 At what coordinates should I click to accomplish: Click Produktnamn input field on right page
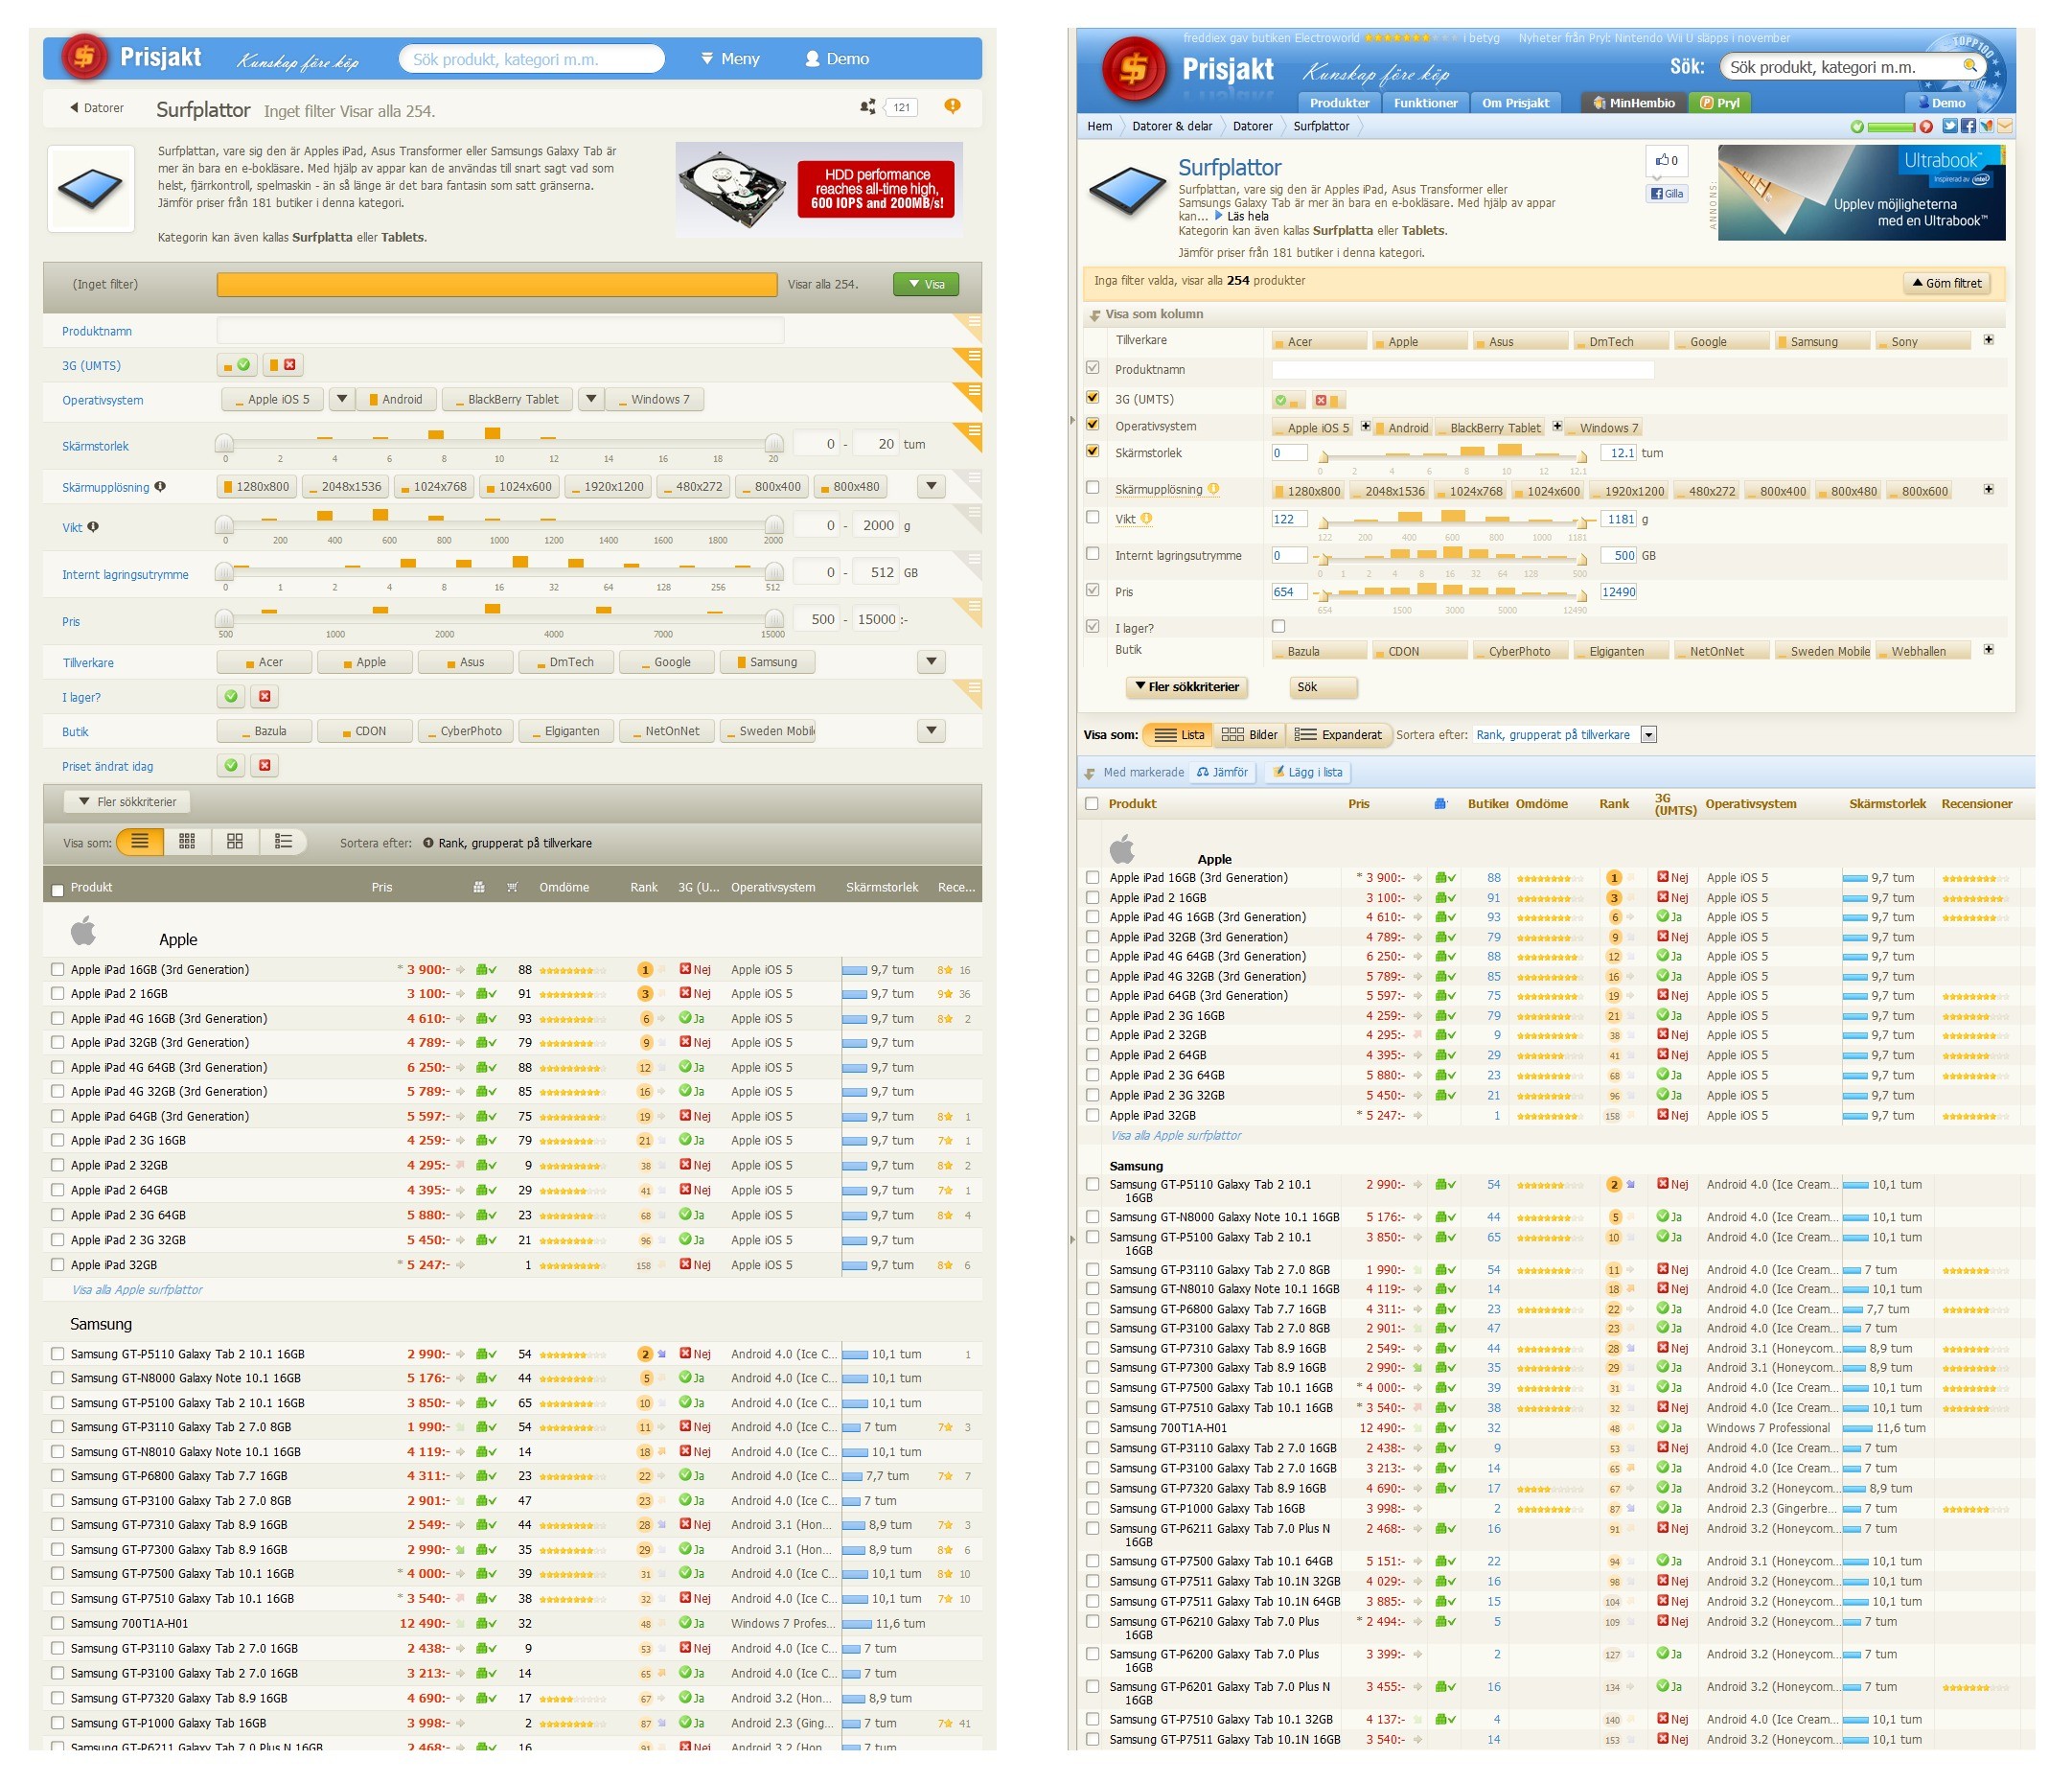point(1462,370)
